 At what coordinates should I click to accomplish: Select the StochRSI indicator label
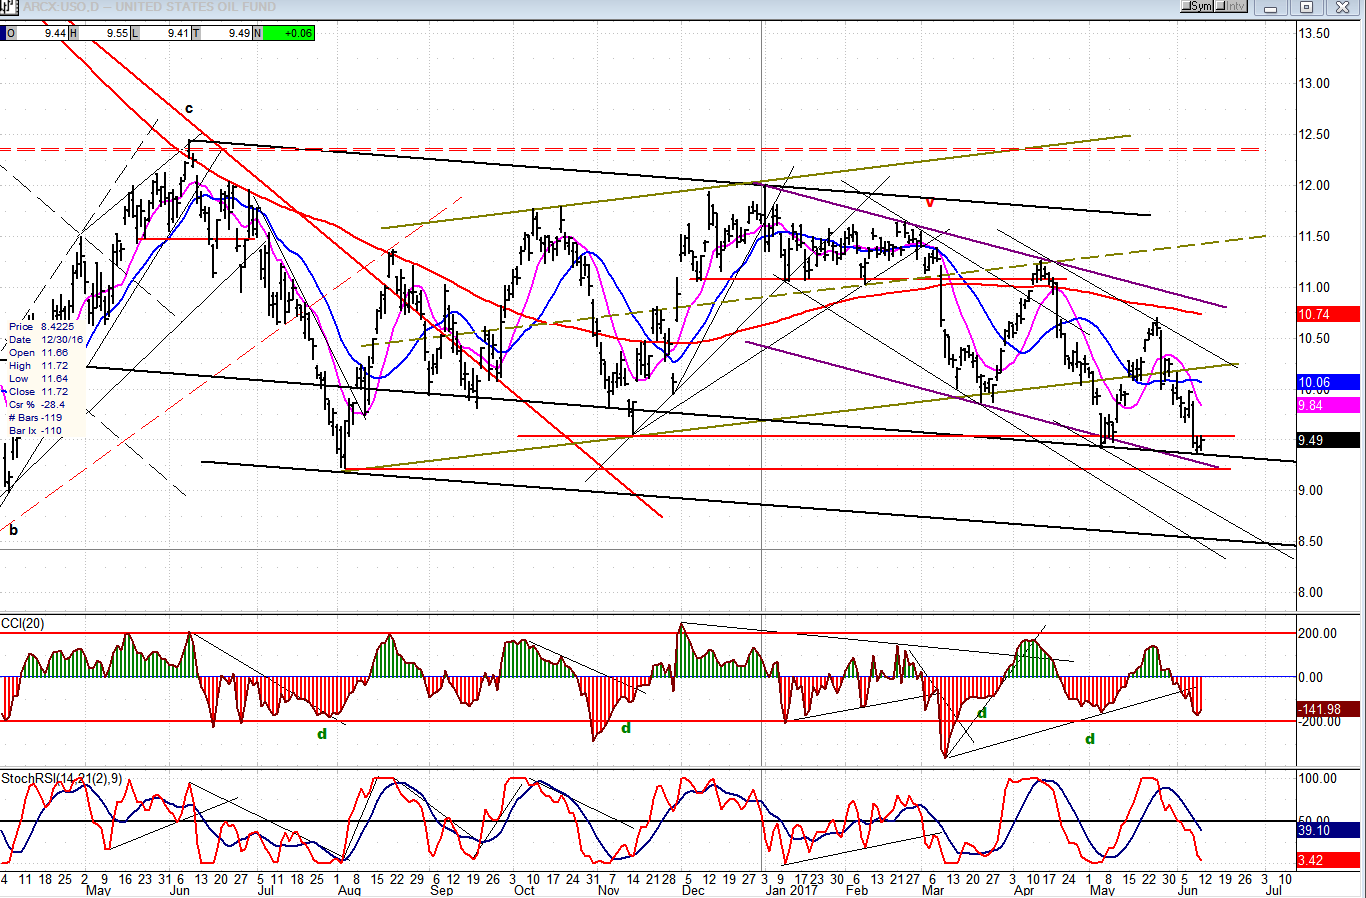pyautogui.click(x=61, y=778)
